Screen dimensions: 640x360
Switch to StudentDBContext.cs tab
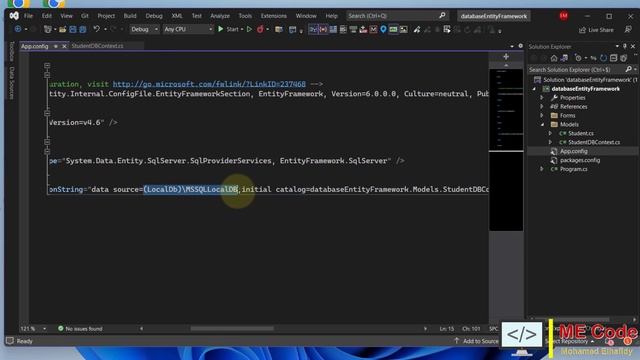(x=97, y=46)
